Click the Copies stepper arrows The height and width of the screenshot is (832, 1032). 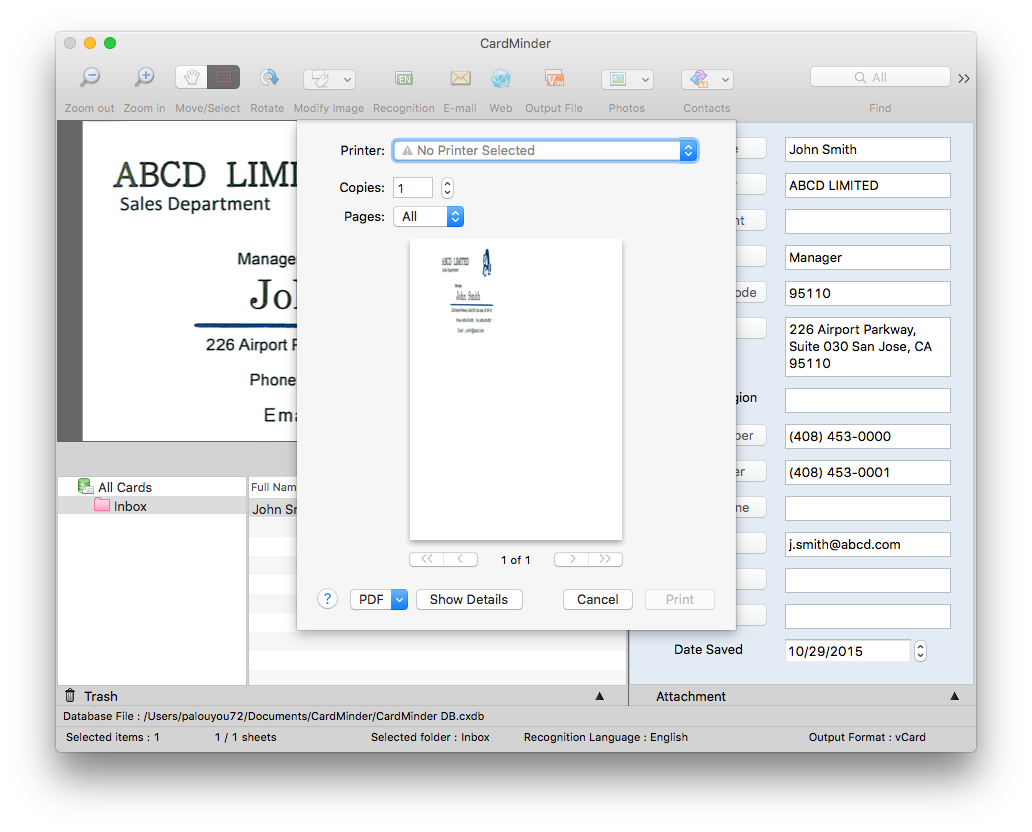point(448,188)
